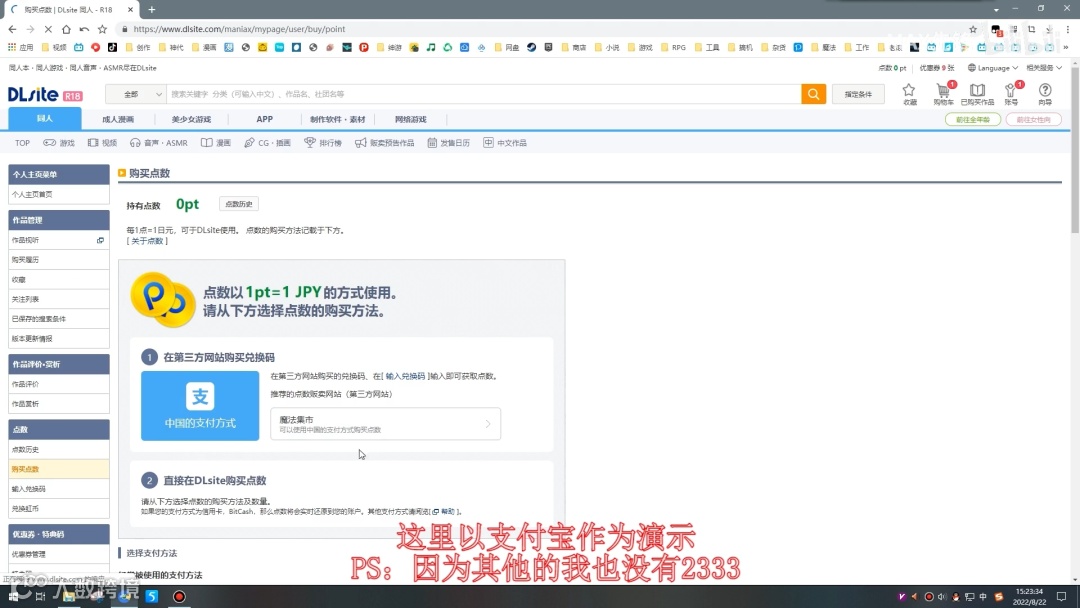The height and width of the screenshot is (608, 1080).
Task: Open the 中文作品 item in subnav
Action: coord(505,143)
